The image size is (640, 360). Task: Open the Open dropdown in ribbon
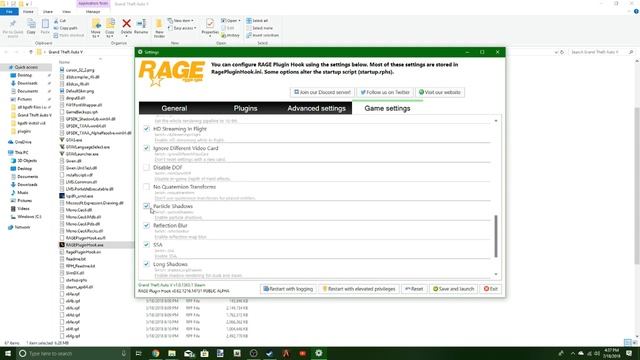tap(231, 20)
